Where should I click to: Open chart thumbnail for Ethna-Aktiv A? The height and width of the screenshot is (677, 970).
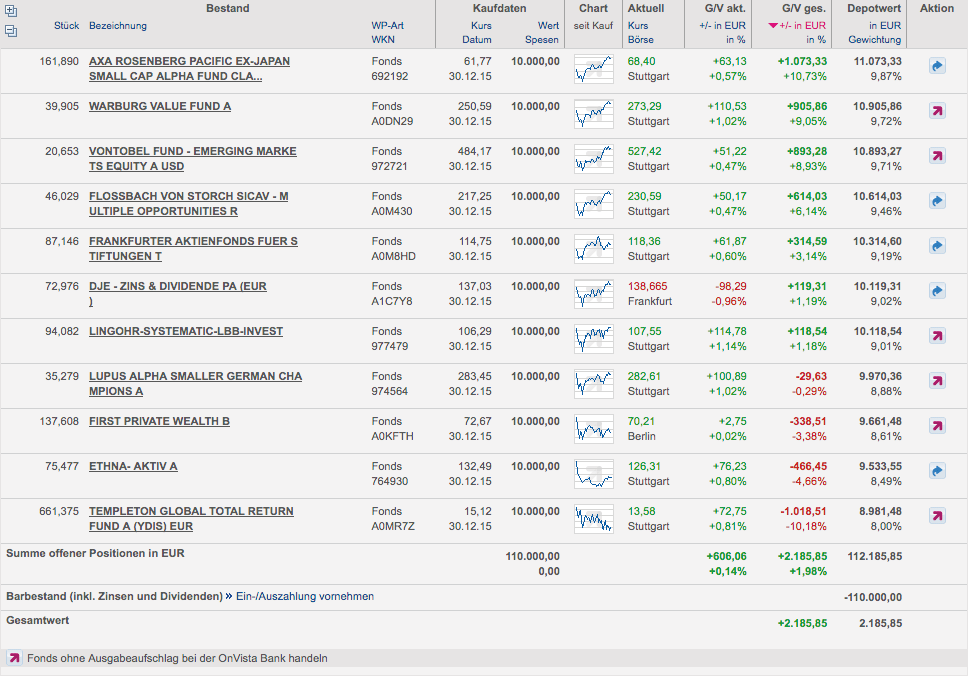594,474
